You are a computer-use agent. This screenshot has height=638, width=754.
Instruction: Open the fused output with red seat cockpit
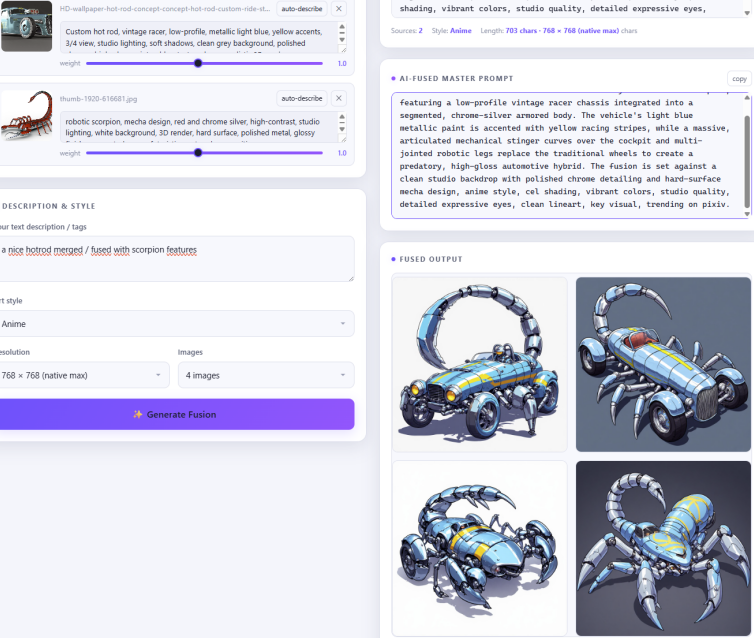663,364
